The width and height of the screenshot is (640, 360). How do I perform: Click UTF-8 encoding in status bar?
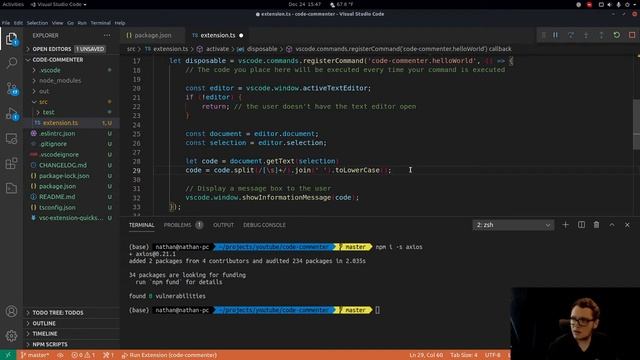click(x=493, y=355)
